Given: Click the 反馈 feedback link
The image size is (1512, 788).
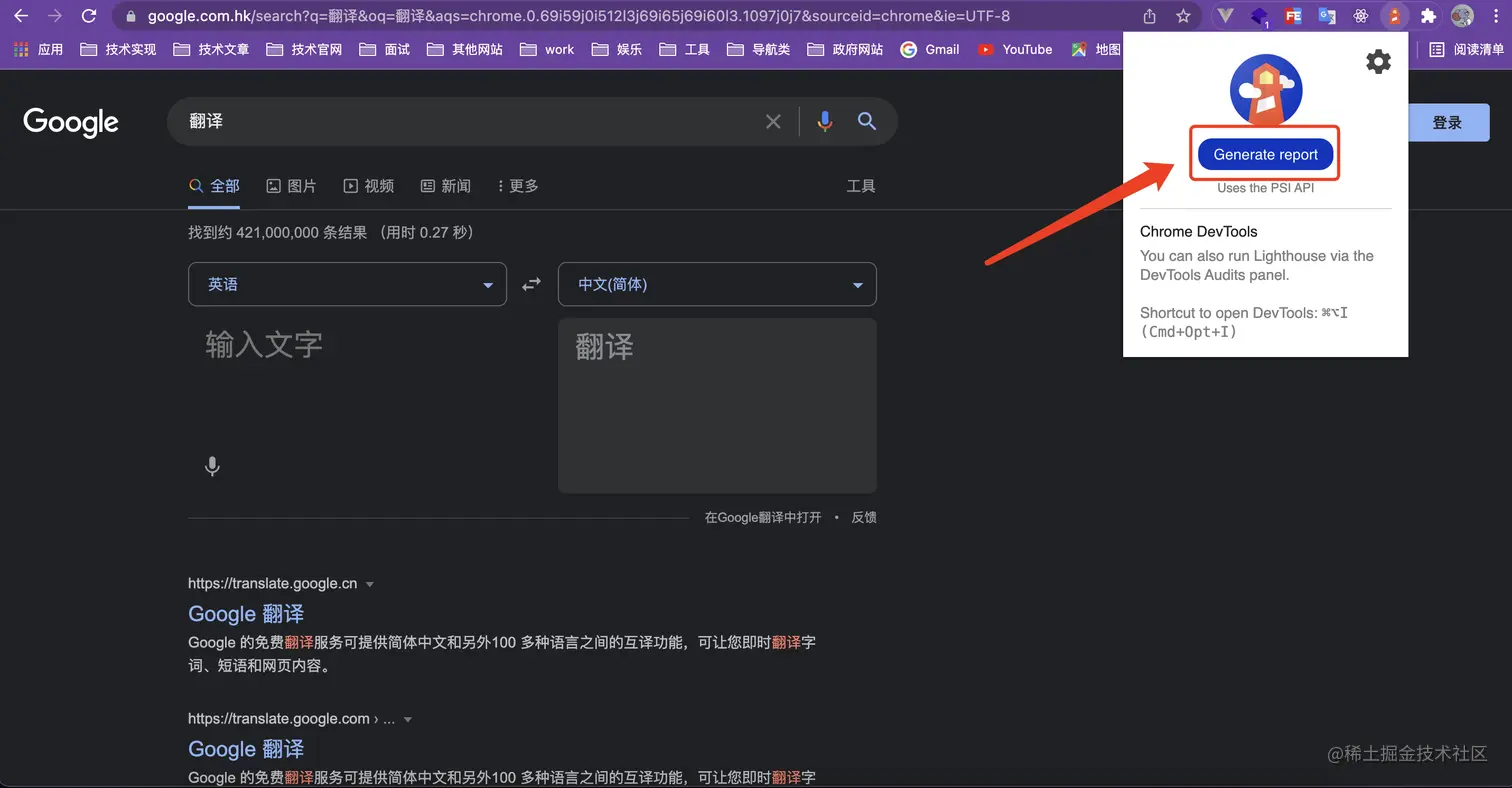Looking at the screenshot, I should [x=864, y=517].
